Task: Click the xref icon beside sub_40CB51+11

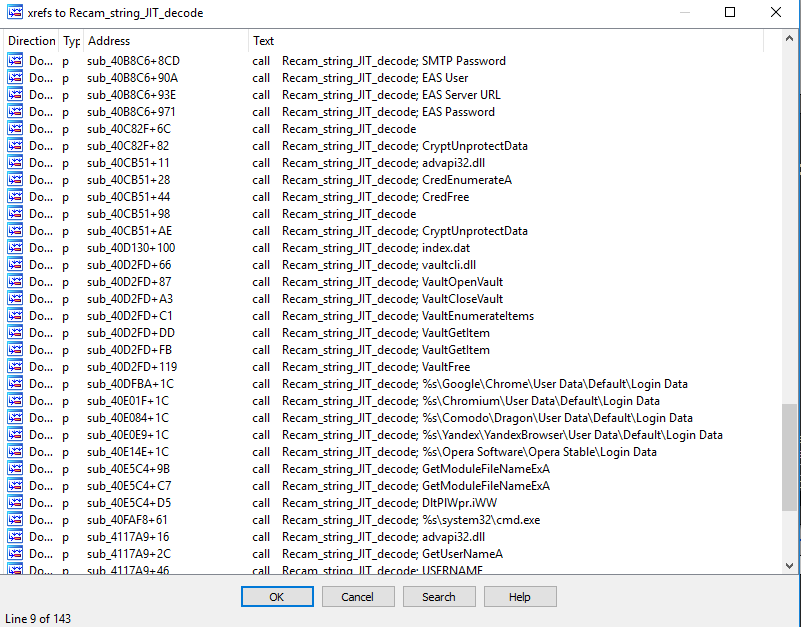Action: pyautogui.click(x=15, y=162)
